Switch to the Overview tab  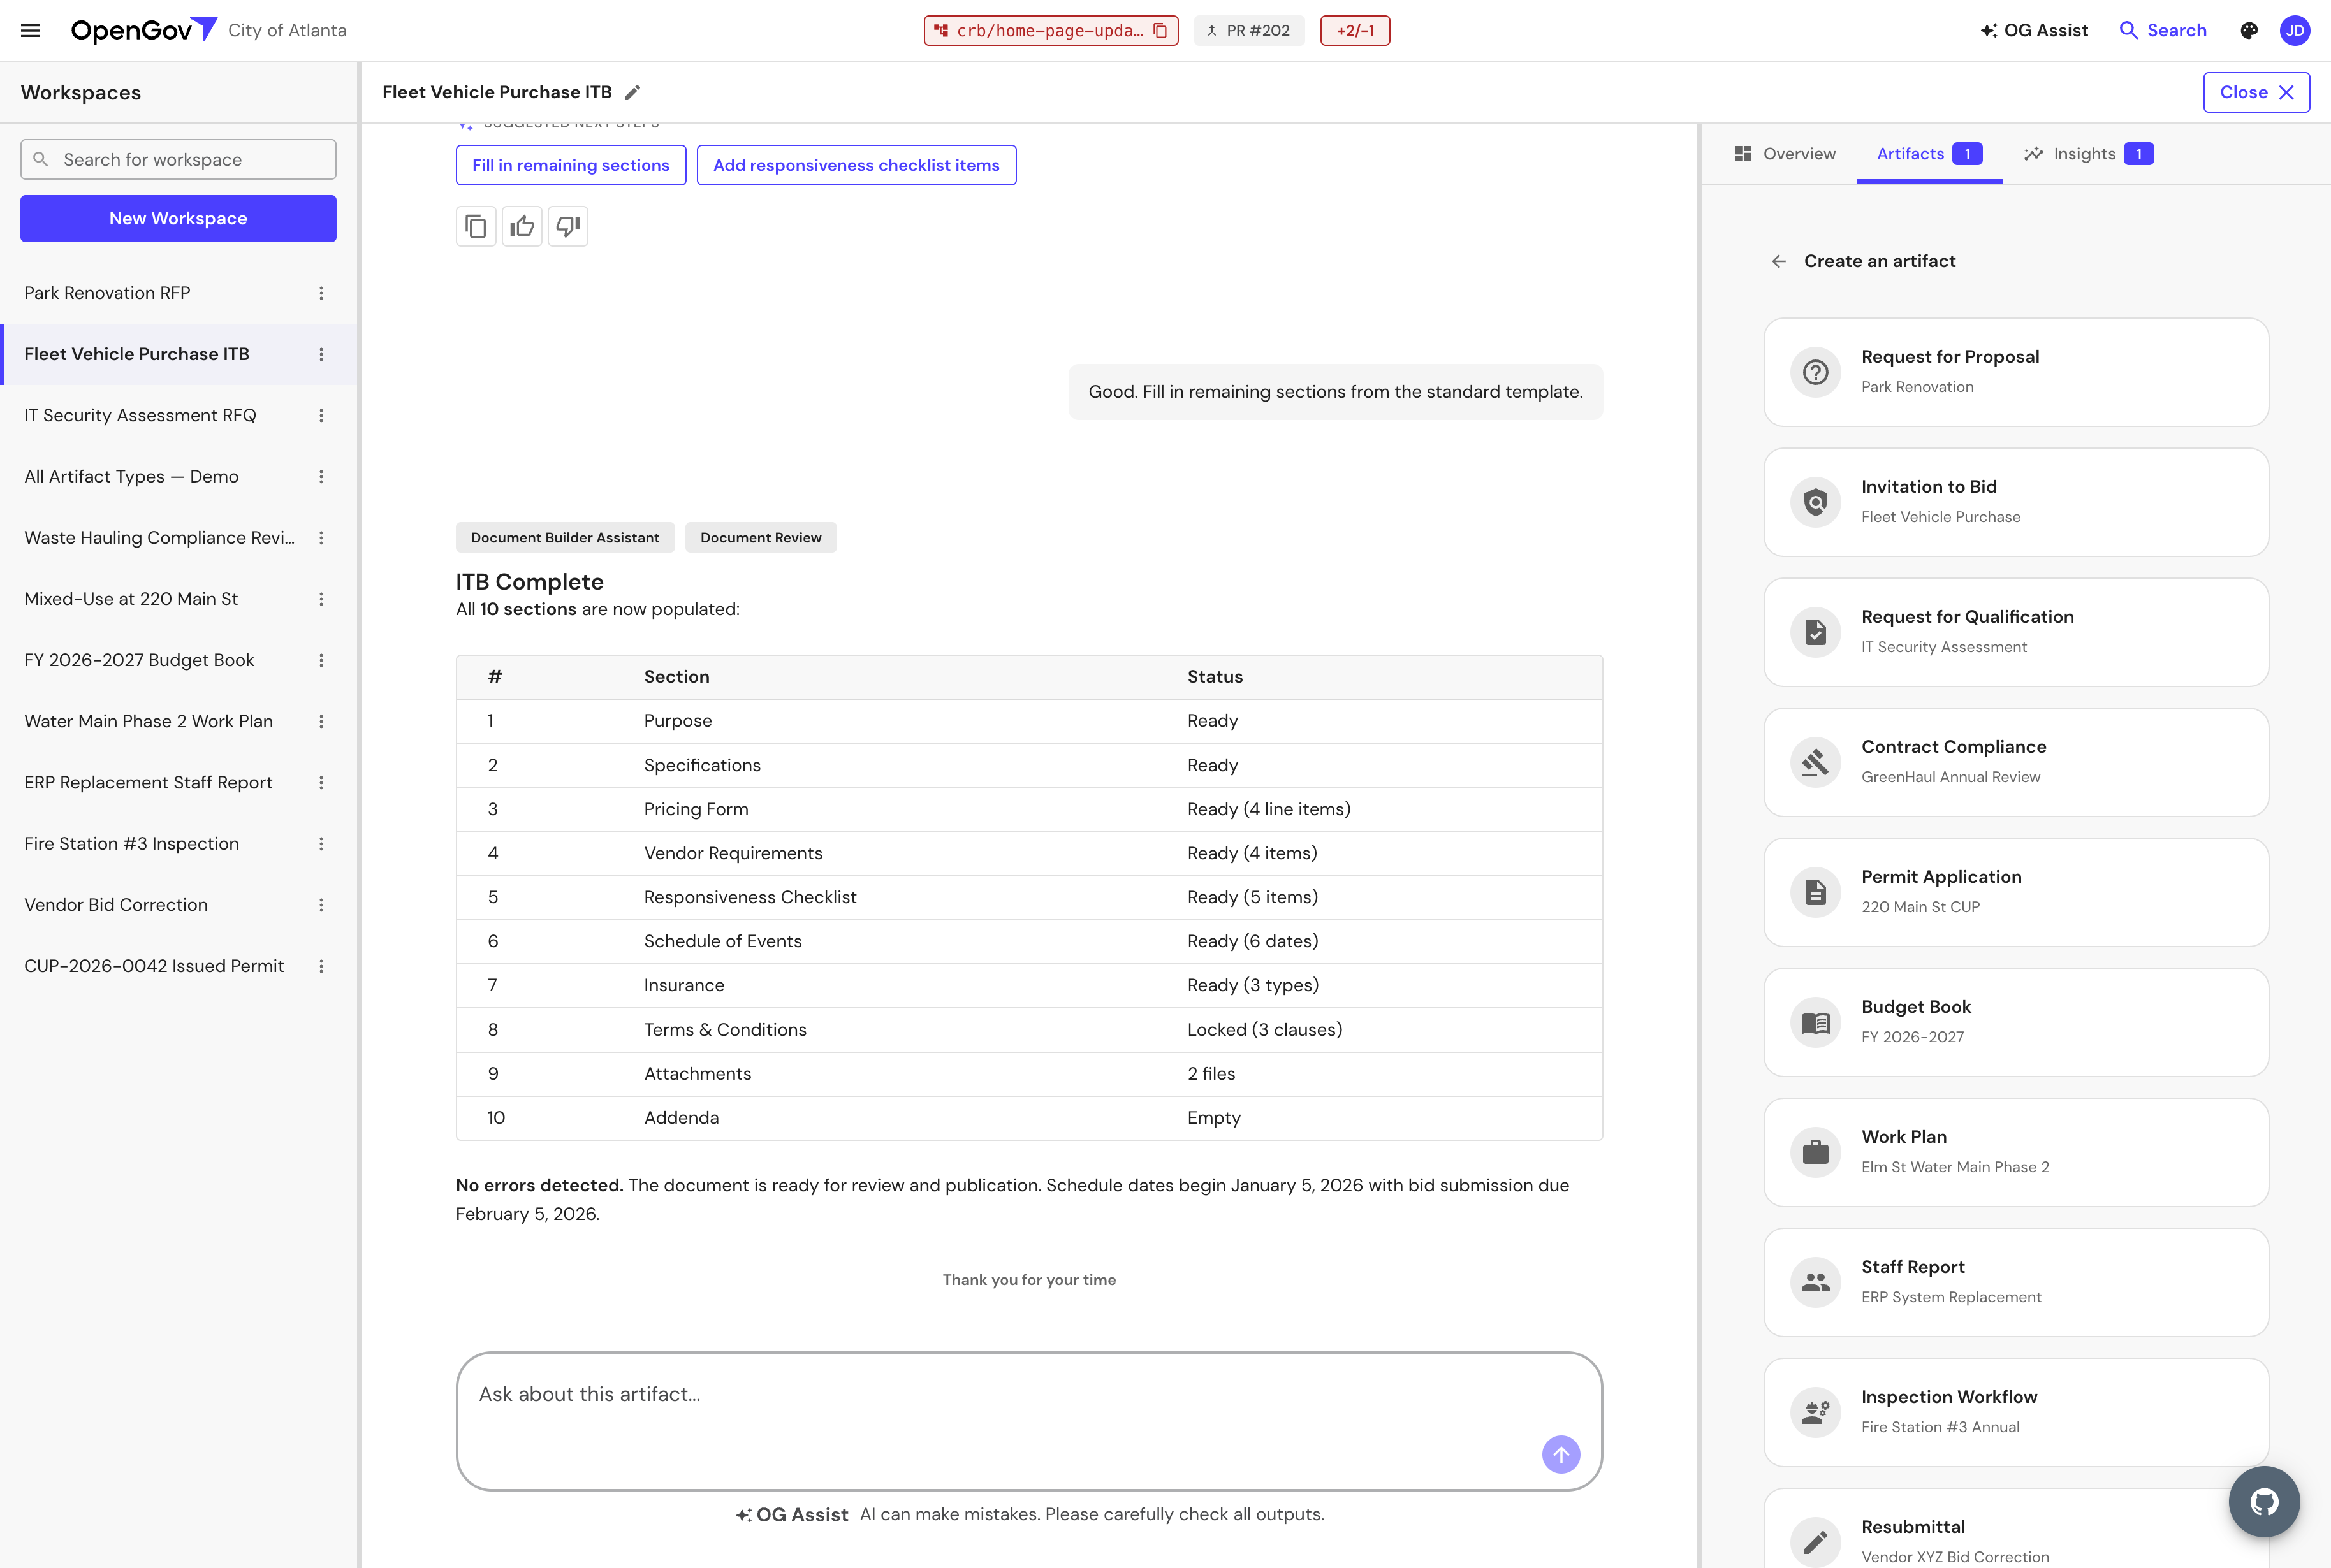tap(1785, 154)
